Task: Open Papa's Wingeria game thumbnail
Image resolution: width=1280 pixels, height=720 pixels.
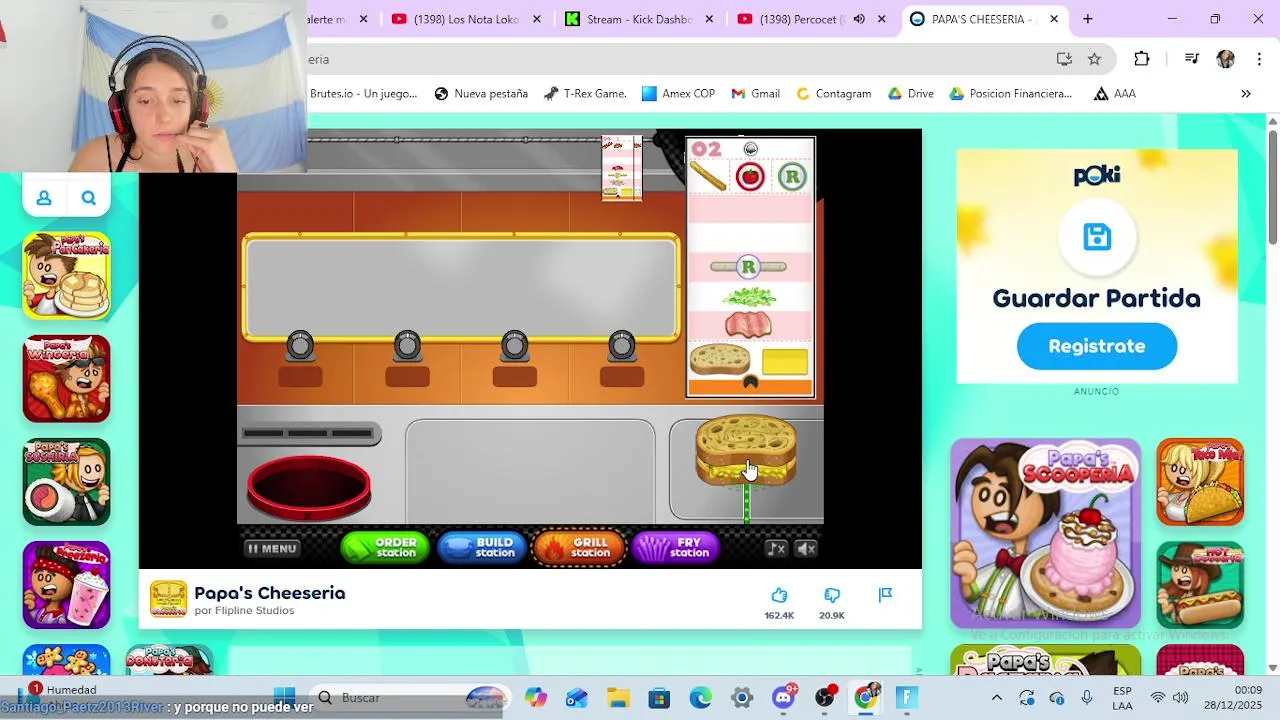Action: tap(67, 379)
